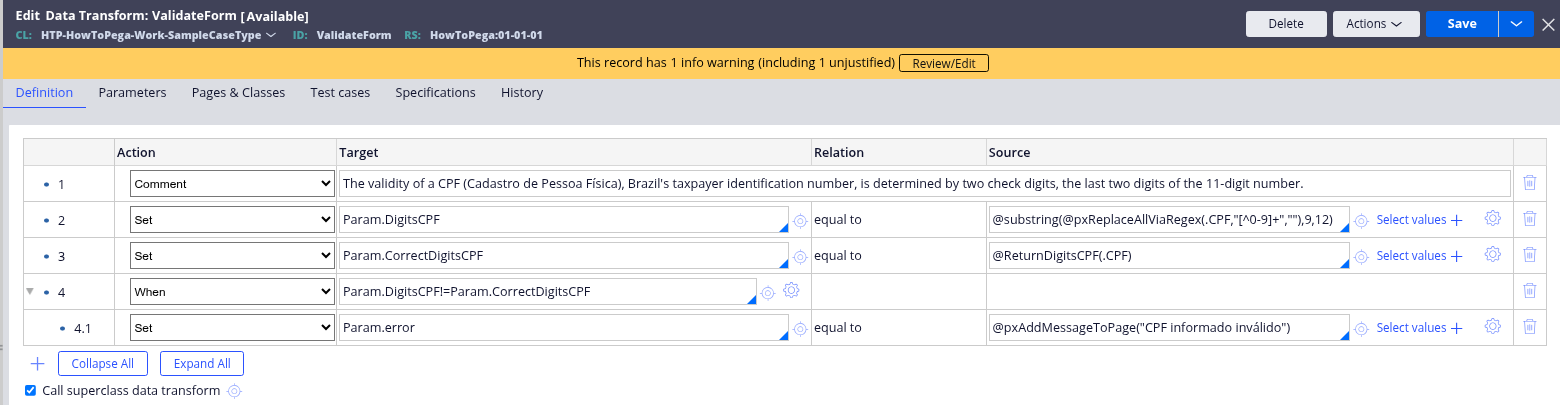Click the Delete button
The width and height of the screenshot is (1560, 405).
[1286, 24]
